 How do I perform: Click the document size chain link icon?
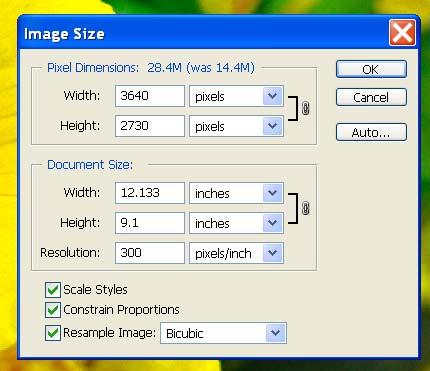305,208
